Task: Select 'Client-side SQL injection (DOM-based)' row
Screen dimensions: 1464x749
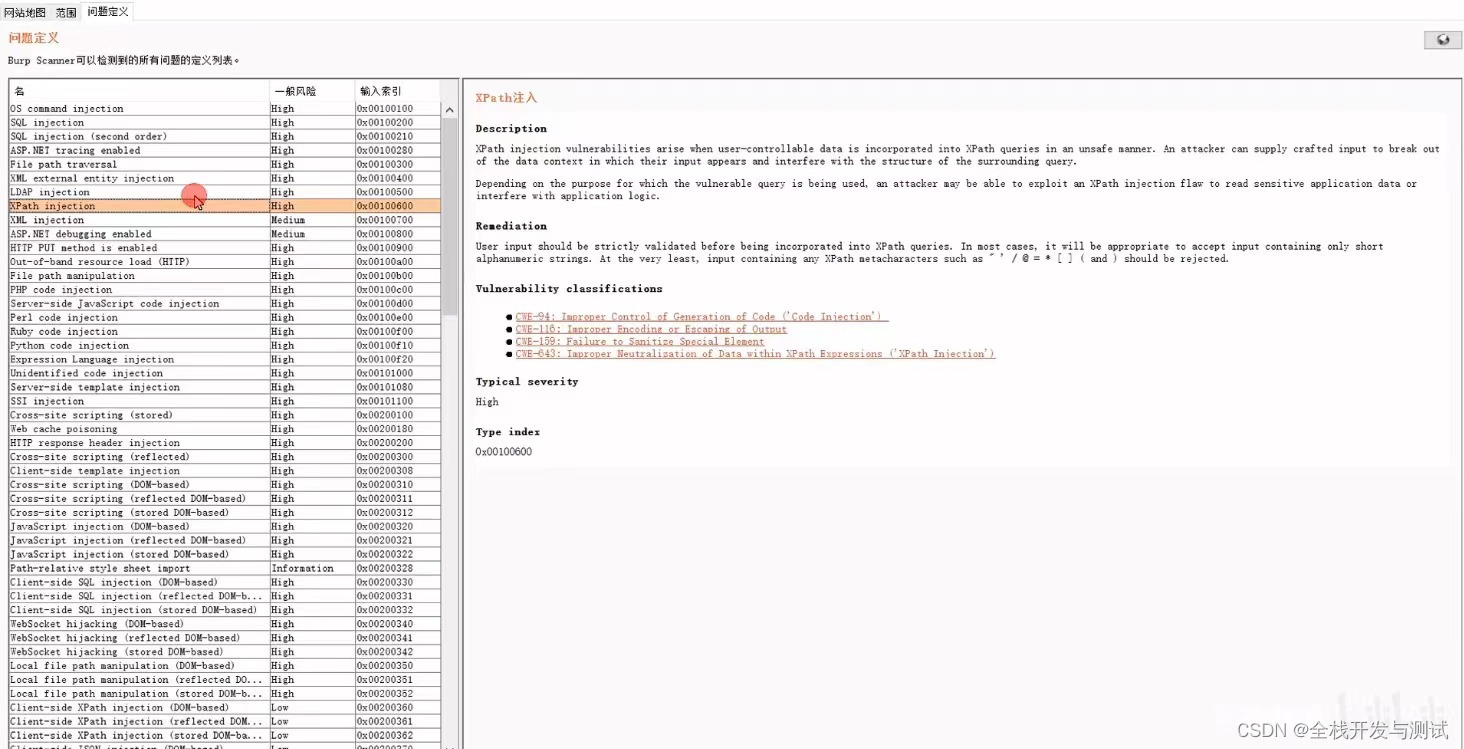Action: (225, 583)
